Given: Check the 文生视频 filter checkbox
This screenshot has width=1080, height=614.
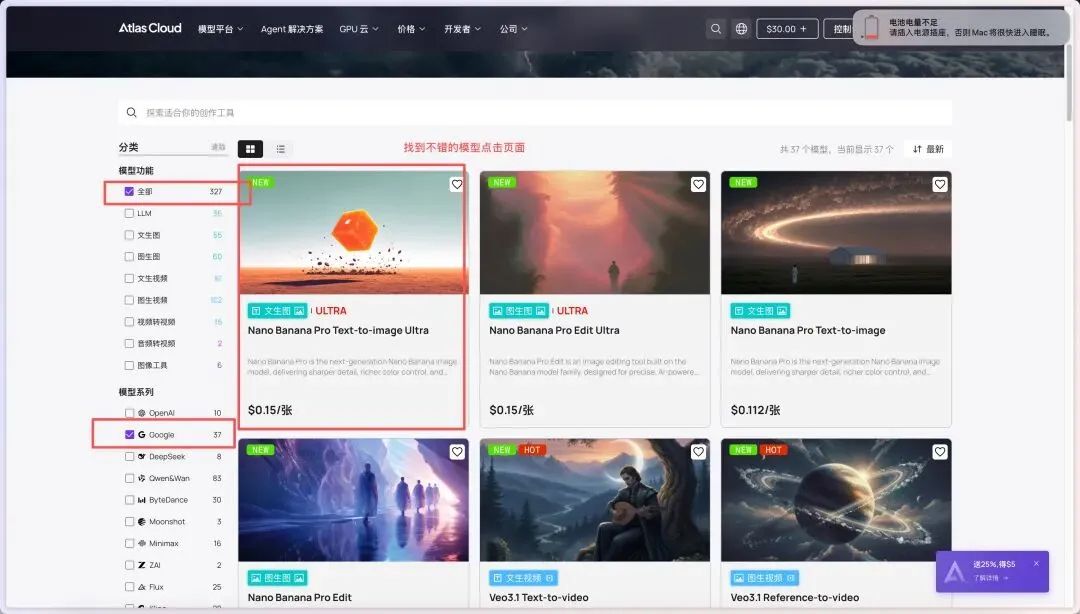Looking at the screenshot, I should pyautogui.click(x=129, y=278).
